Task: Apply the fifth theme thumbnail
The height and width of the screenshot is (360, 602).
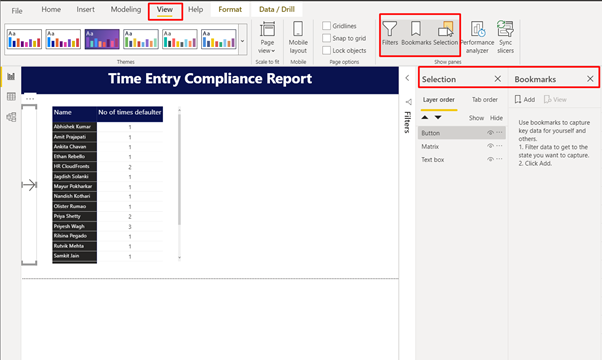Action: coord(180,39)
